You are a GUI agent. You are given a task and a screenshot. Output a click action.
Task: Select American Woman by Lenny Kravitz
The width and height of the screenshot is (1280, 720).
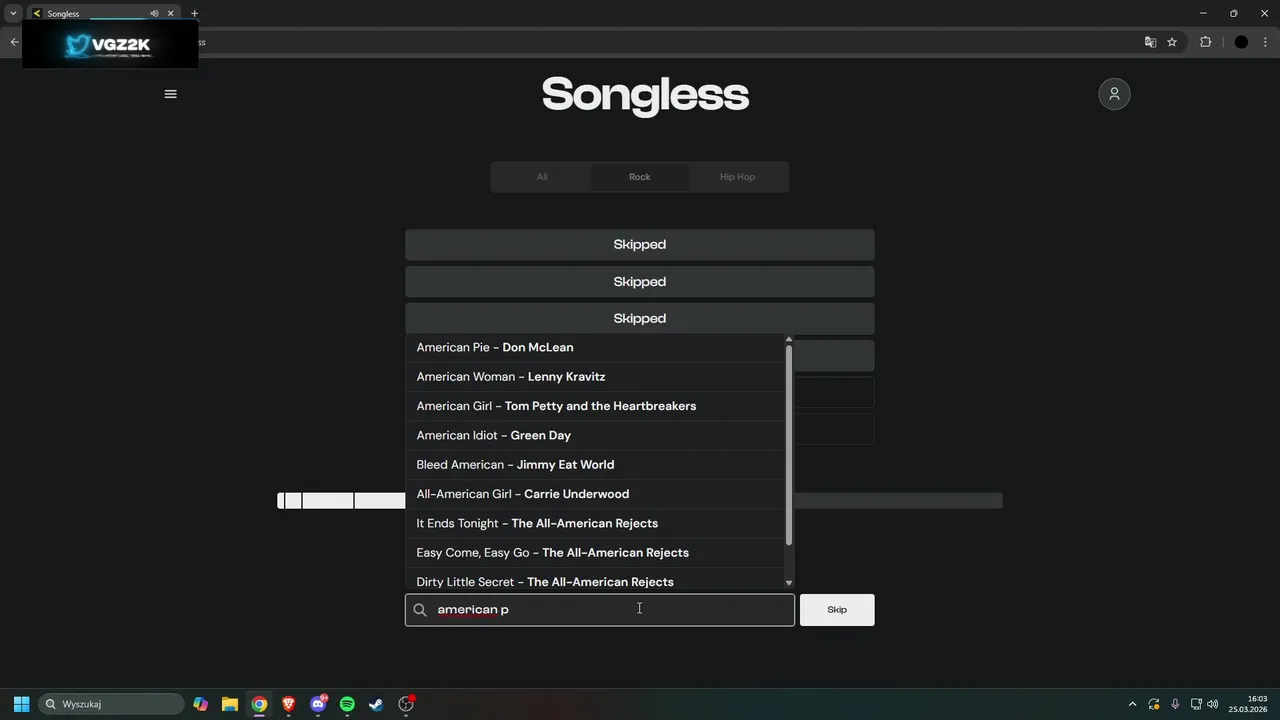click(595, 376)
